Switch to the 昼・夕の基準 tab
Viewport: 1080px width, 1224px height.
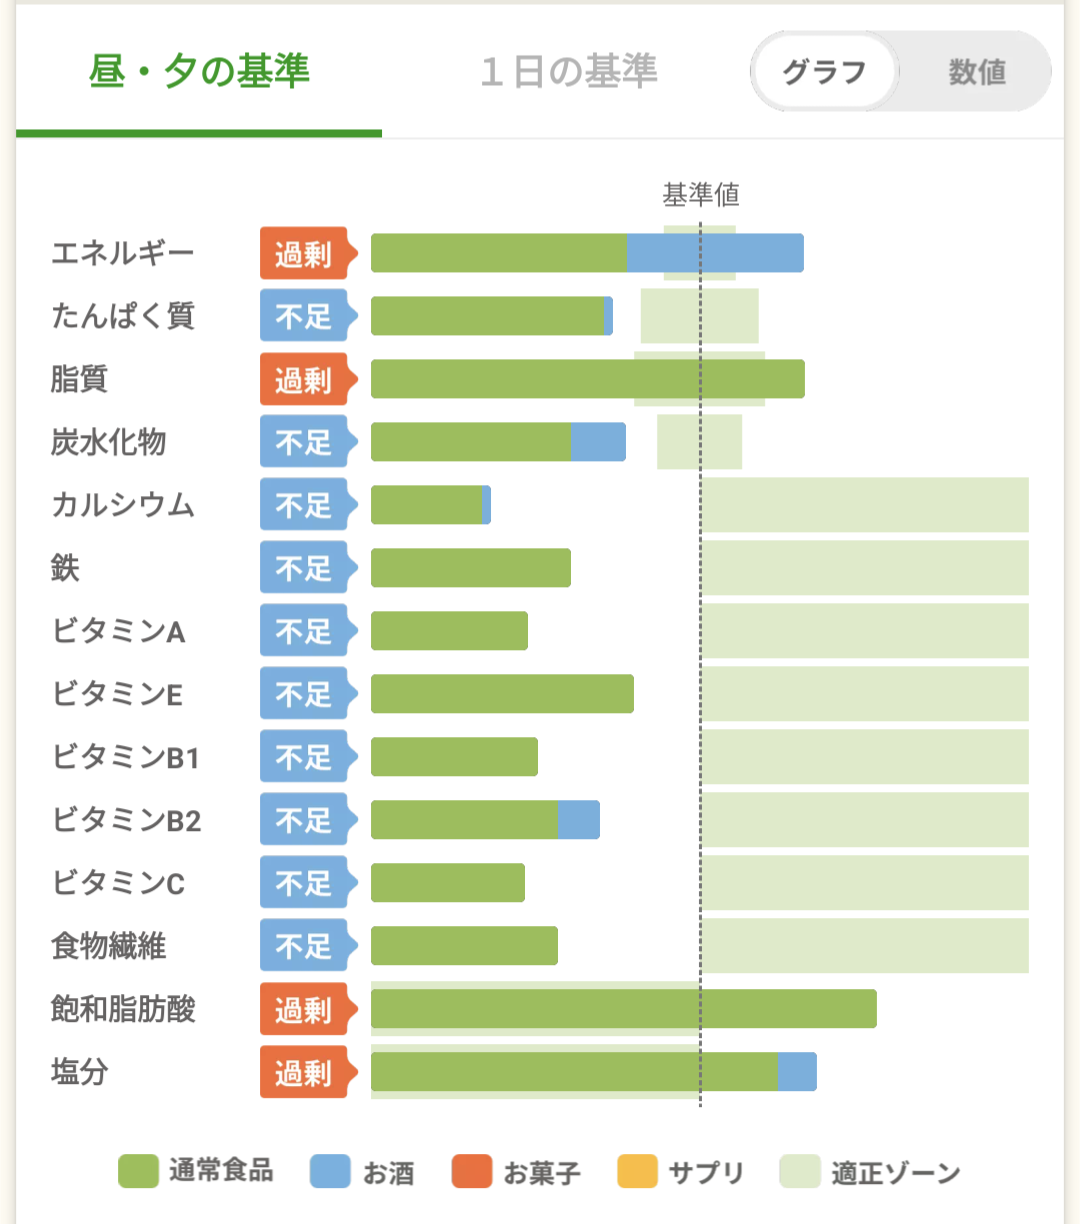click(x=199, y=72)
